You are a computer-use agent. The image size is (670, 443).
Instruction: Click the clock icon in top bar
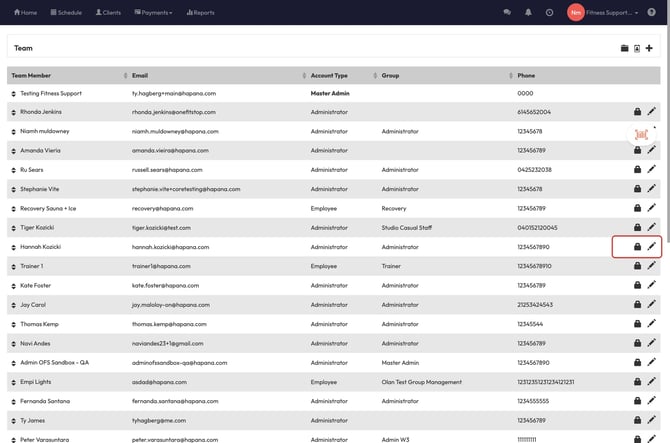[549, 12]
